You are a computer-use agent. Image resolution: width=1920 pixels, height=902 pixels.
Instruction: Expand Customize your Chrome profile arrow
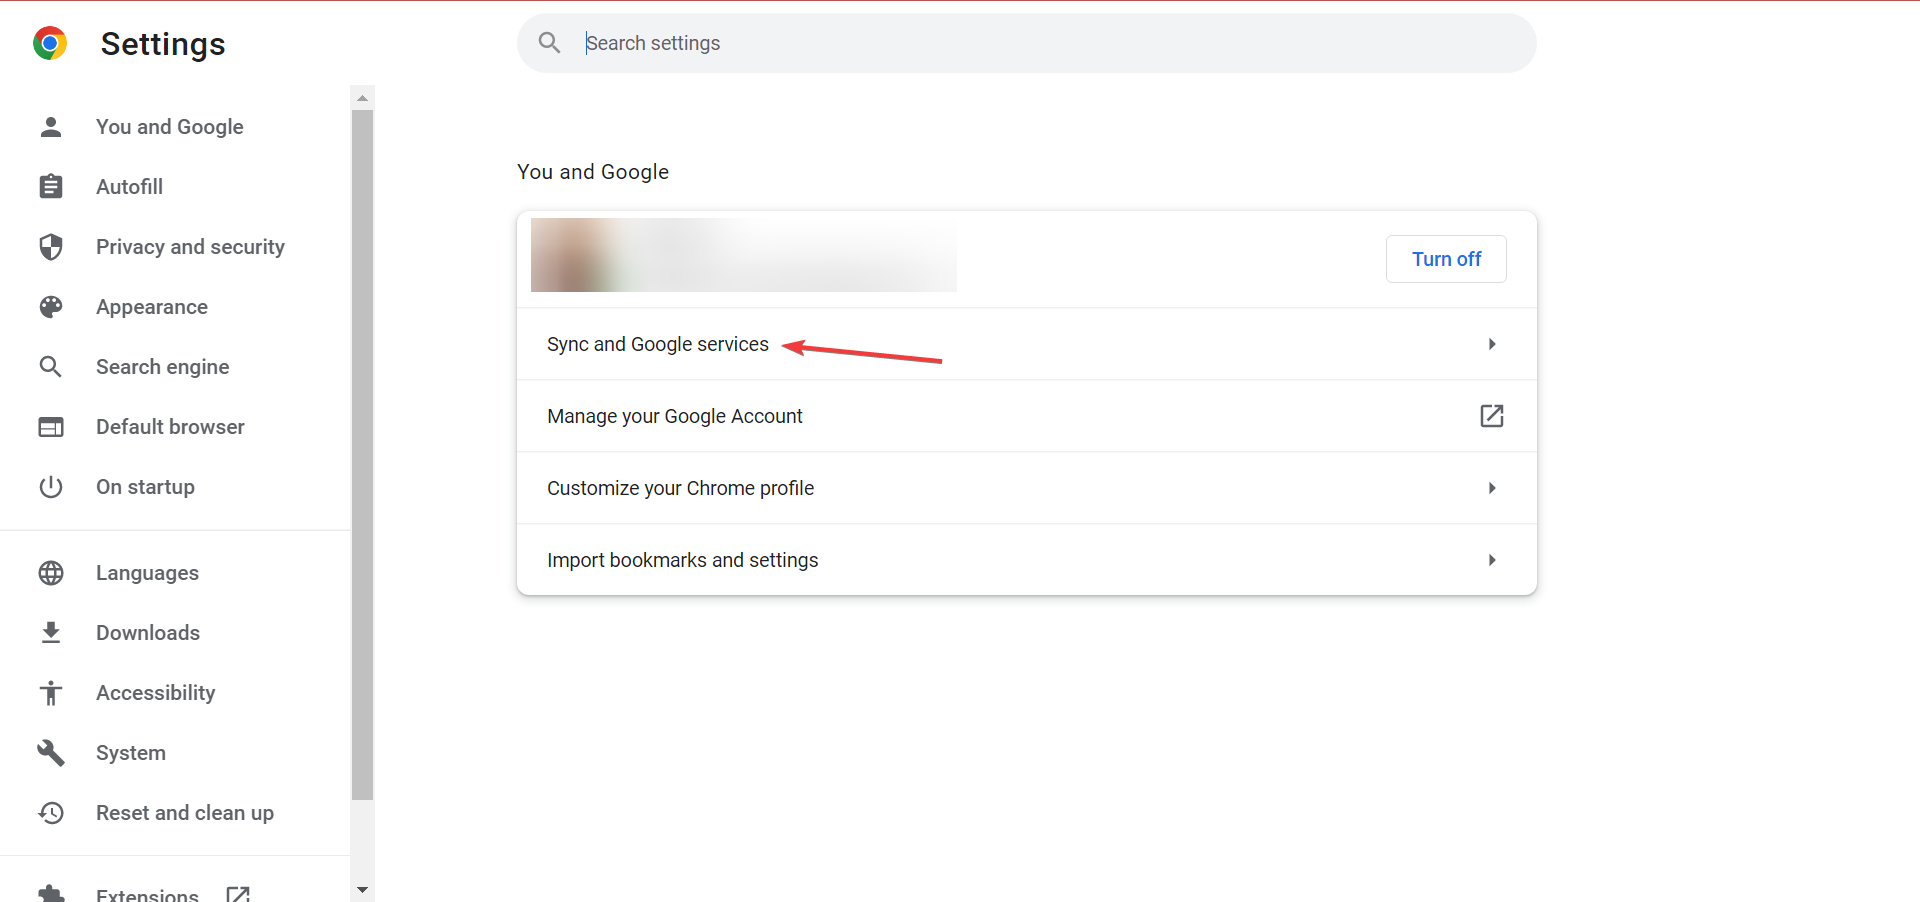tap(1492, 488)
